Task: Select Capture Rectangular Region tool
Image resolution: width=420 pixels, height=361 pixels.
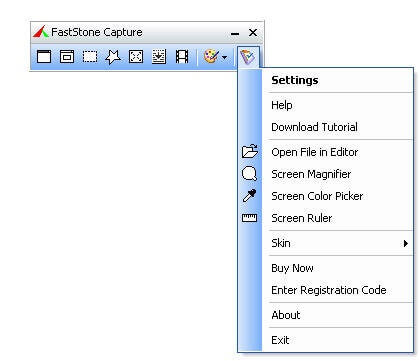Action: point(90,57)
